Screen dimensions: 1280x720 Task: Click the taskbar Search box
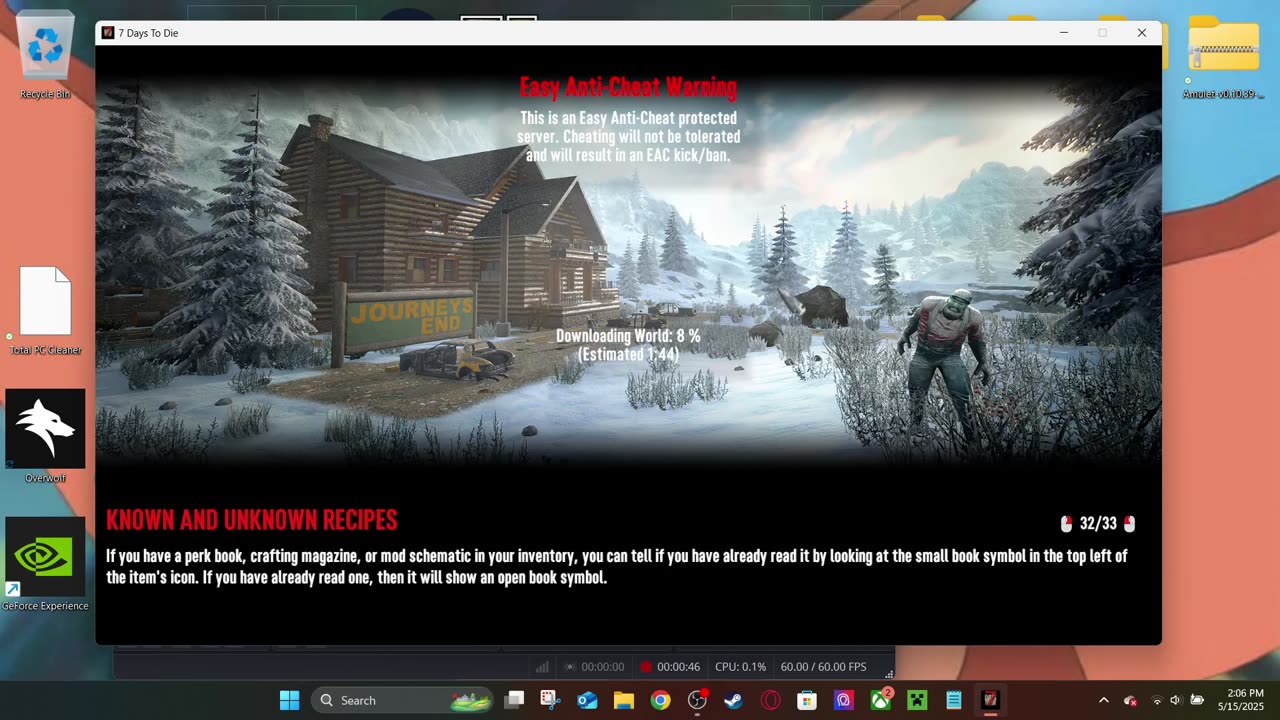click(403, 700)
